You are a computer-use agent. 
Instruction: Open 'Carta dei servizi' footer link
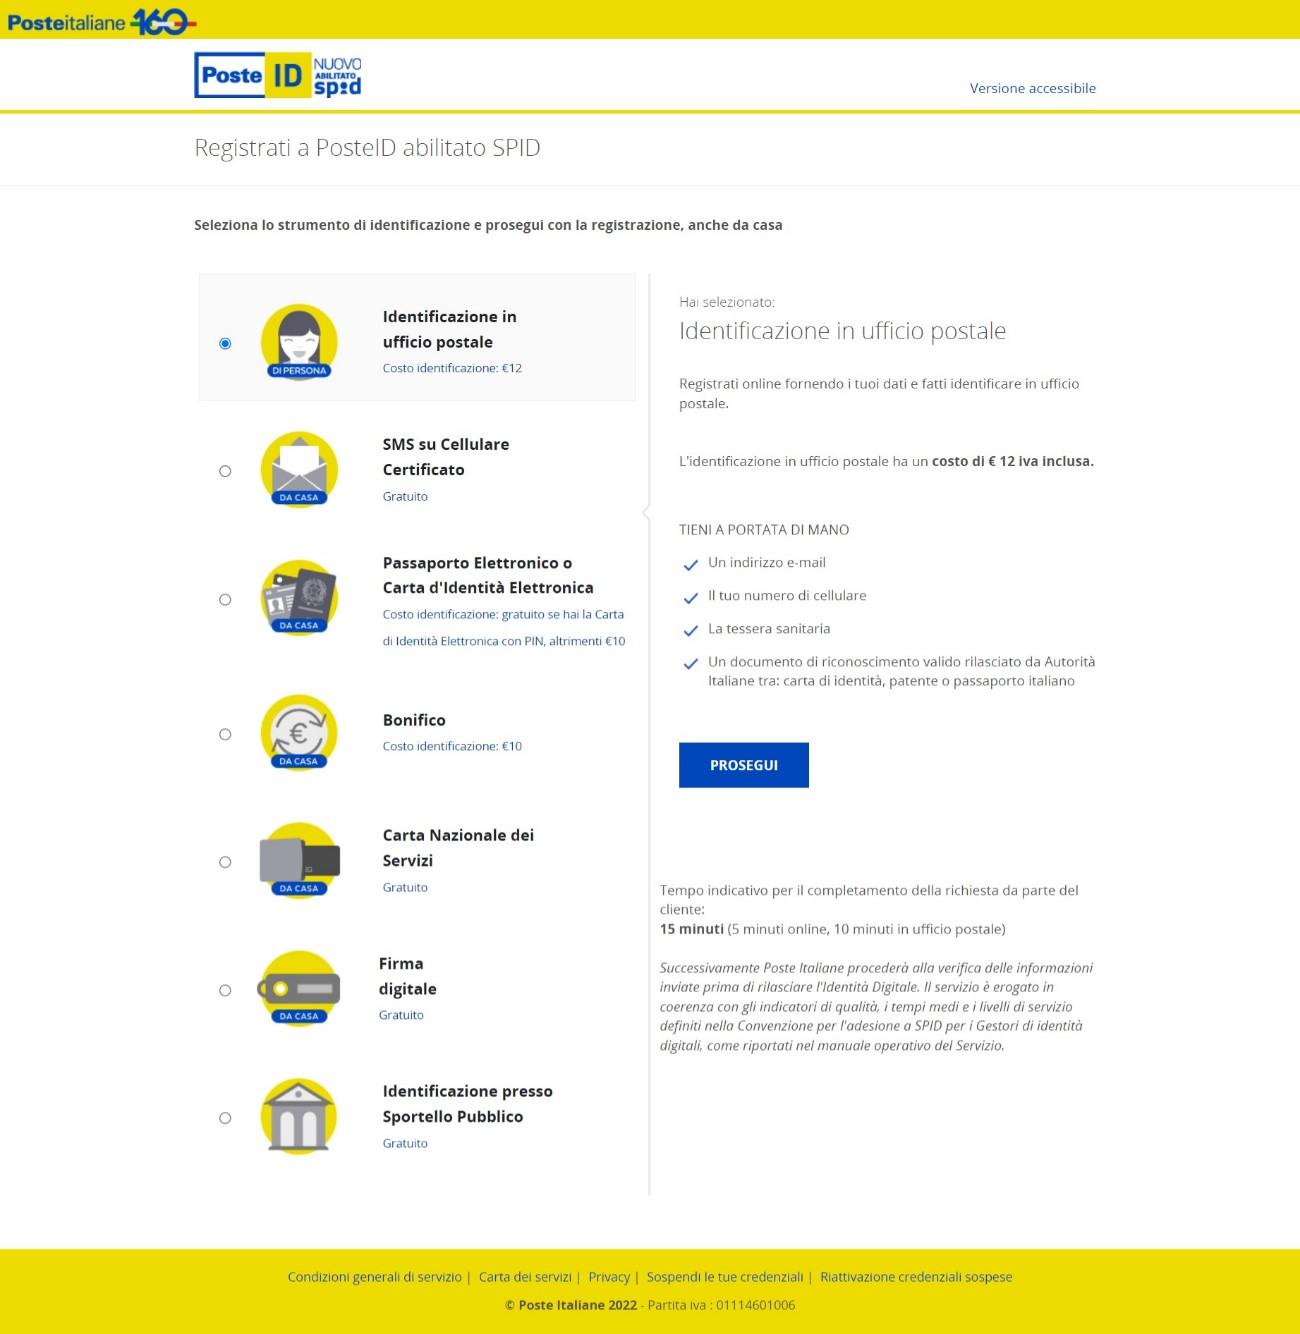point(525,1277)
